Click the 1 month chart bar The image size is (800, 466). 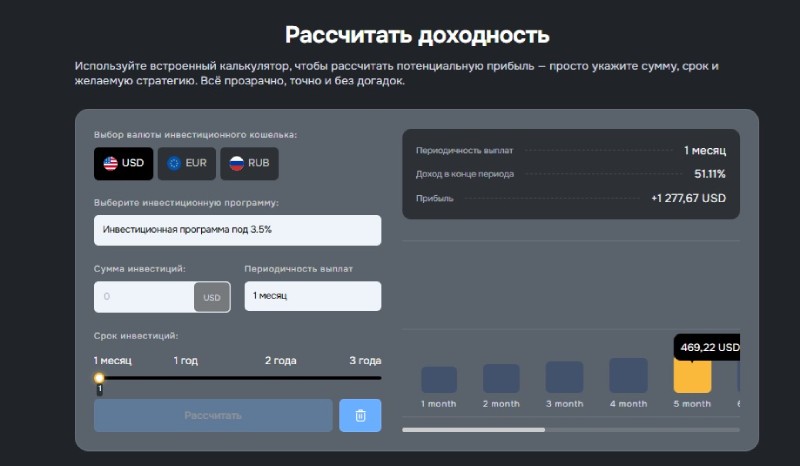pyautogui.click(x=439, y=379)
